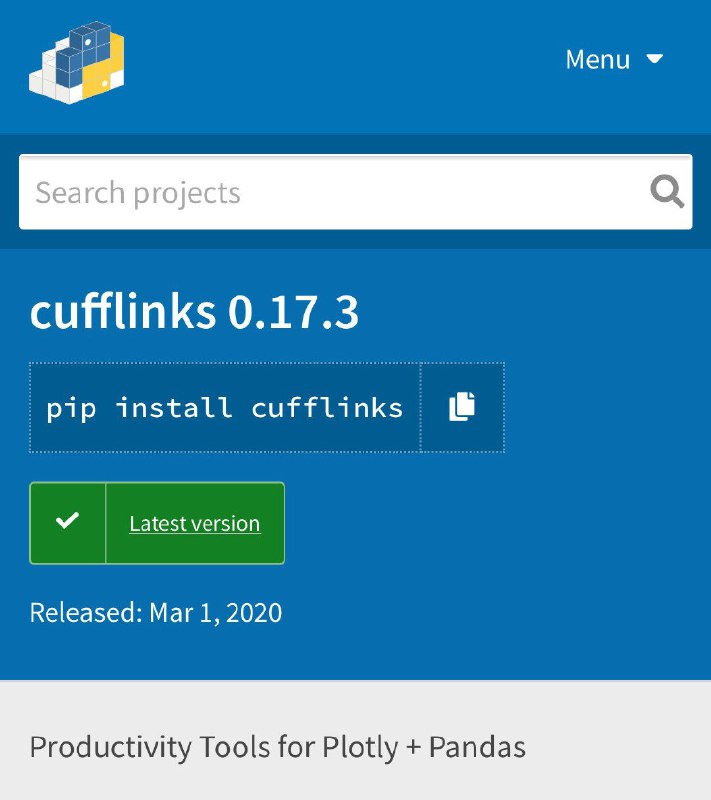
Task: Focus the Search projects field
Action: click(356, 192)
